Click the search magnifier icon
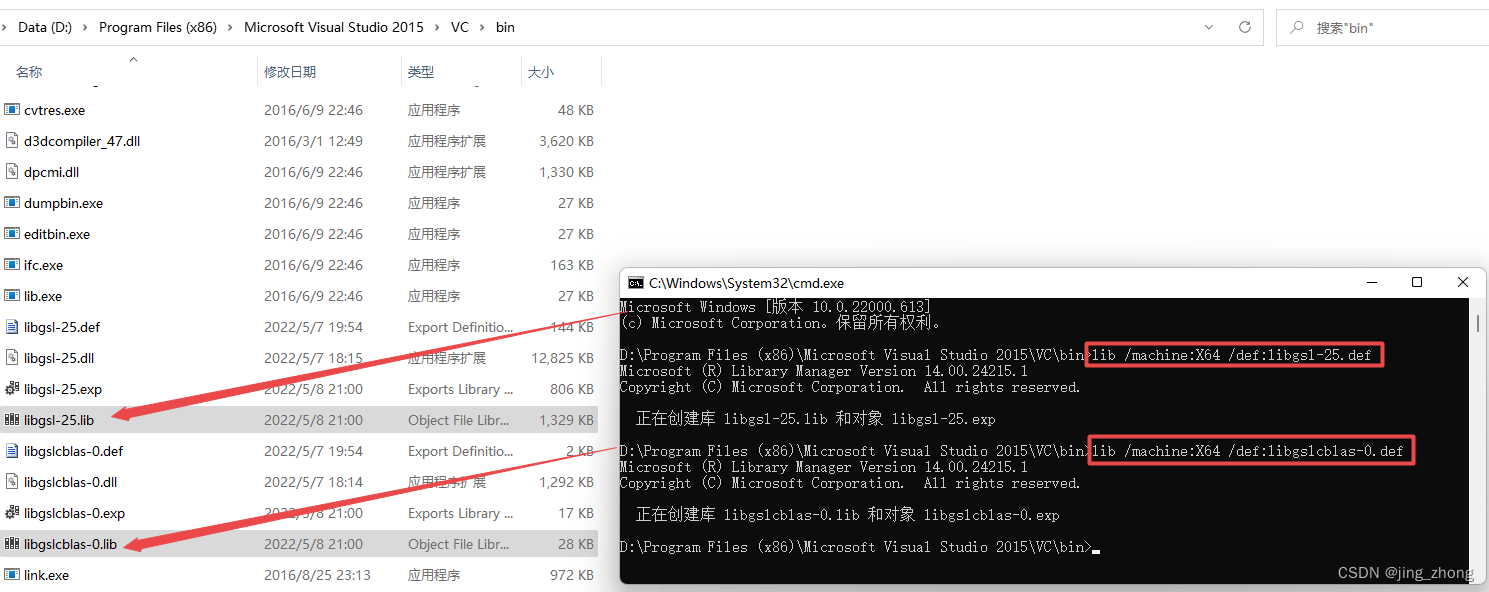Image resolution: width=1489 pixels, height=592 pixels. pyautogui.click(x=1297, y=28)
